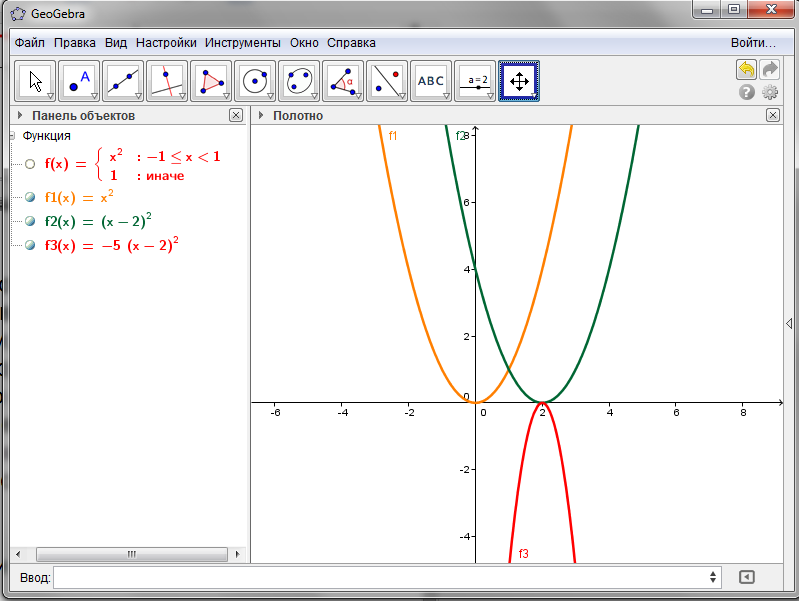Image resolution: width=799 pixels, height=601 pixels.
Task: Select the Move Graphics View tool
Action: click(x=519, y=81)
